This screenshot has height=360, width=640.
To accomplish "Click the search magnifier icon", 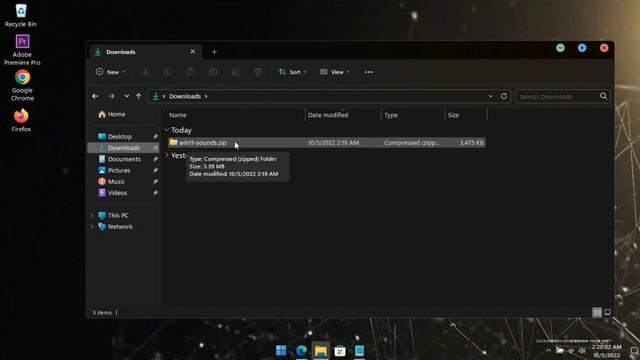I will click(x=603, y=96).
